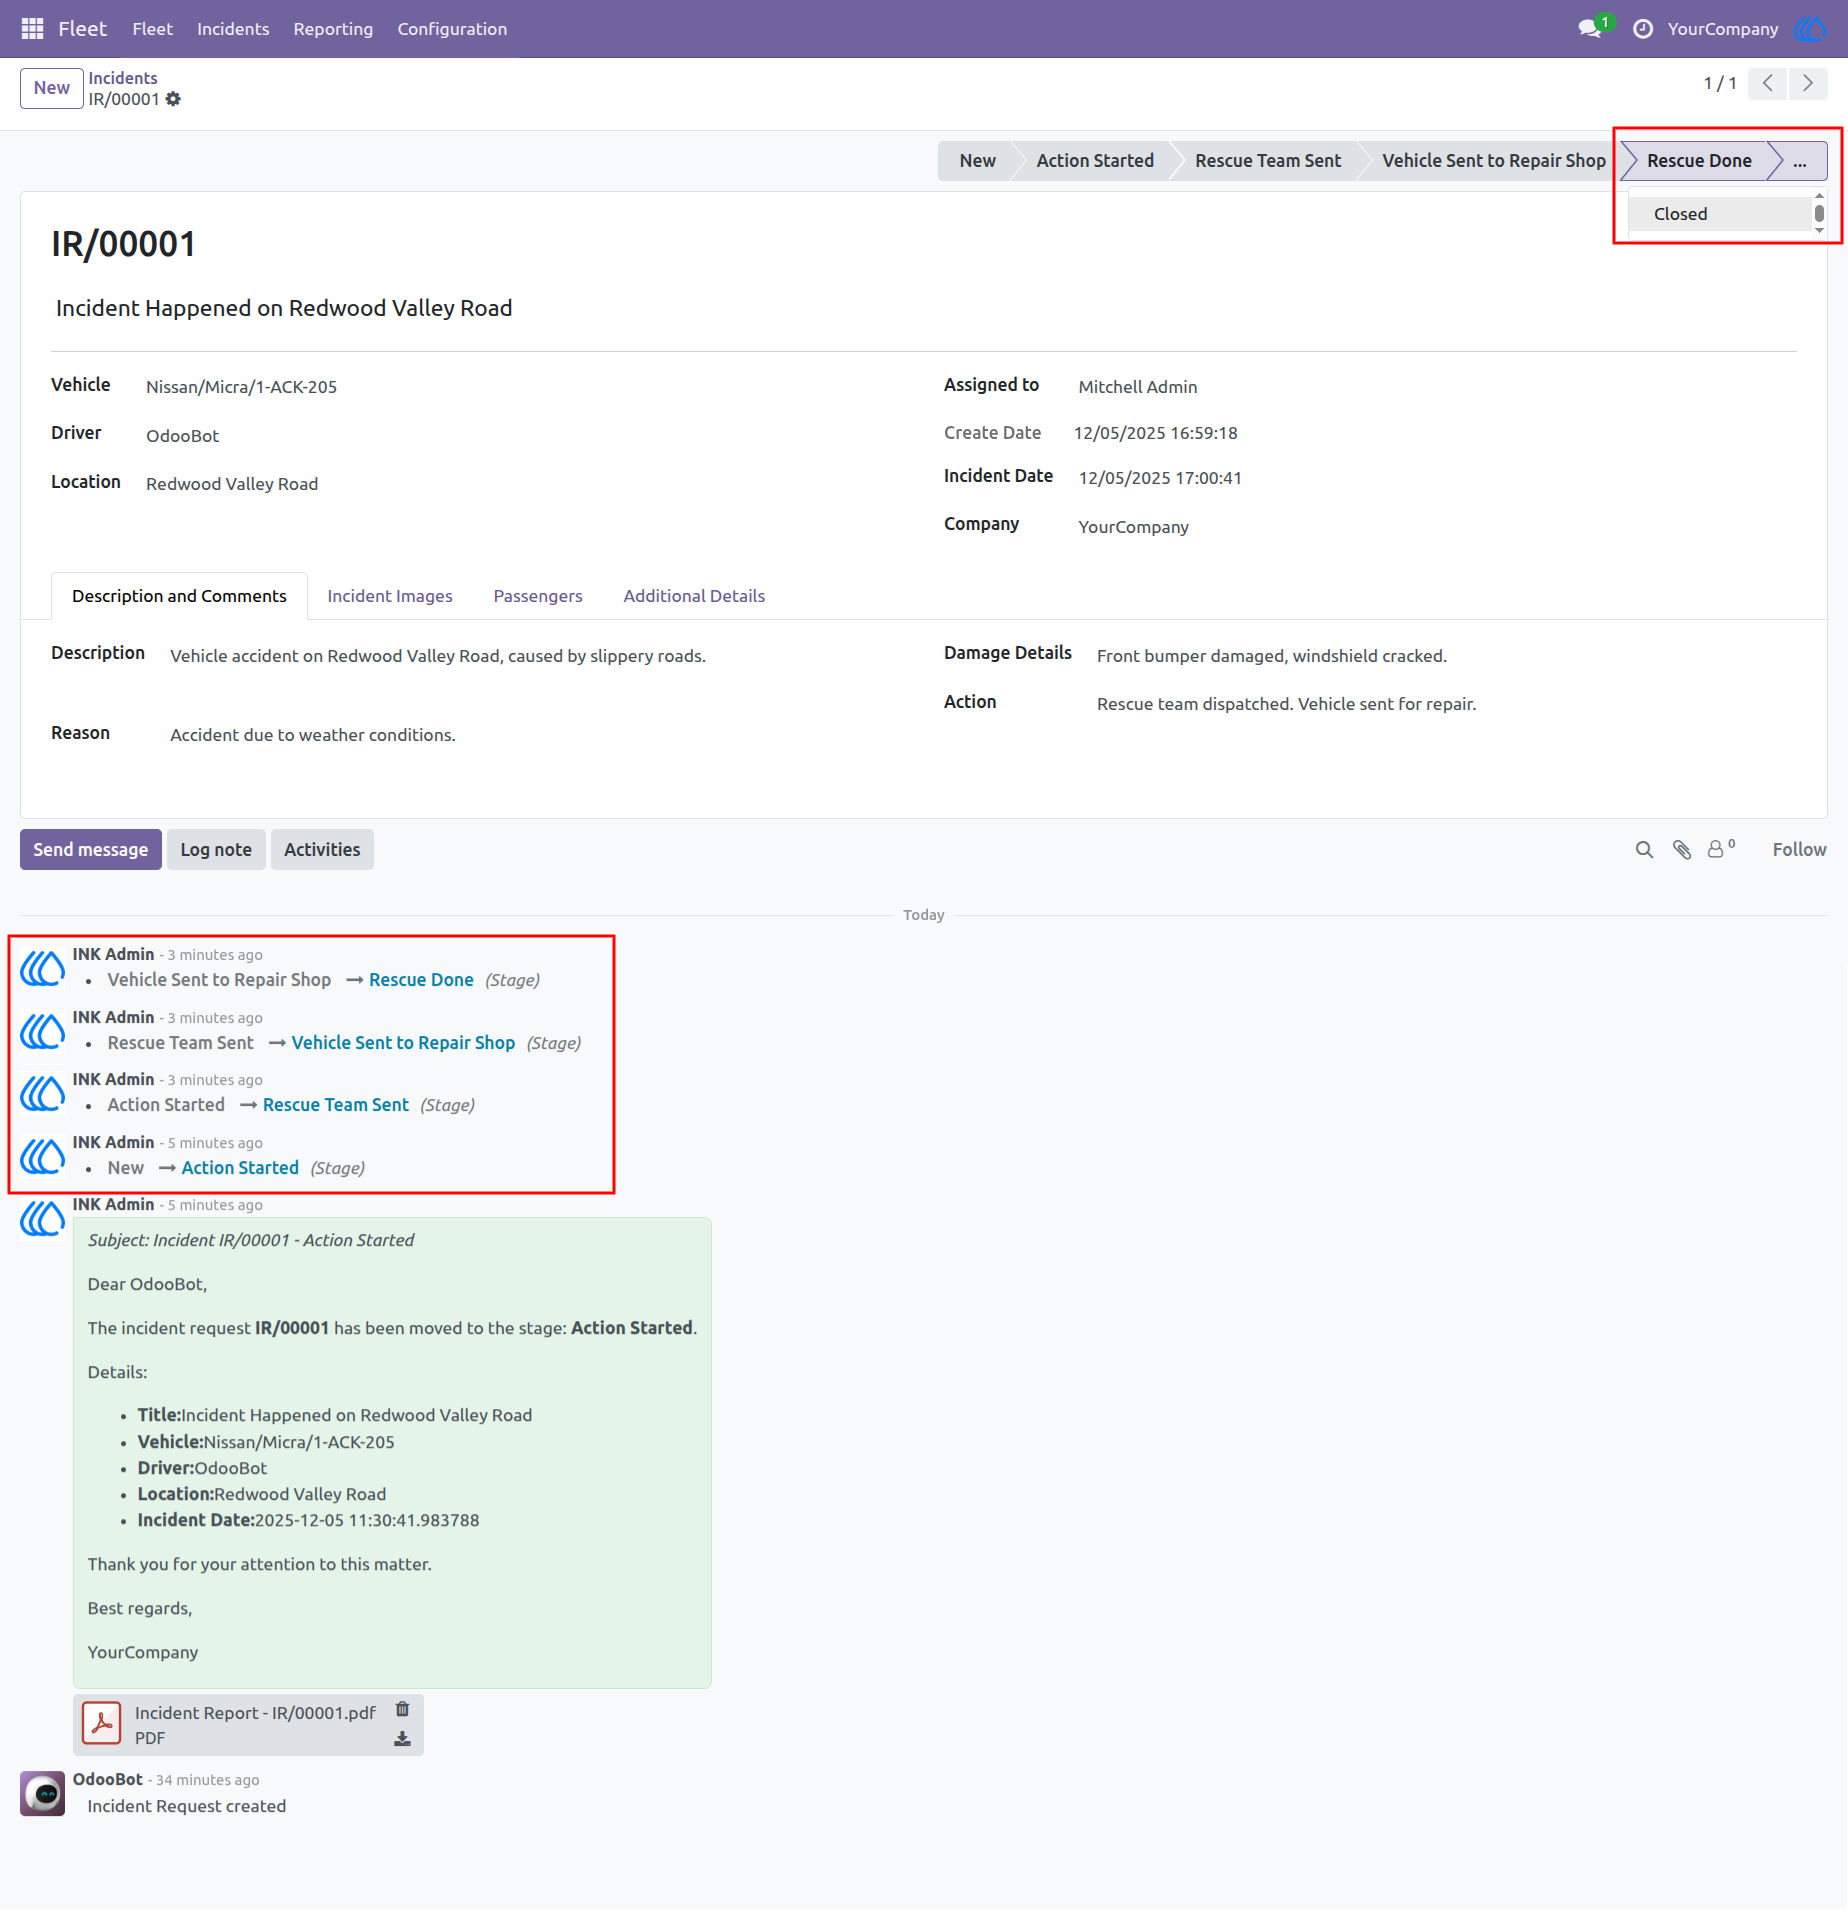This screenshot has height=1913, width=1848.
Task: Open the conversations message icon
Action: point(1589,29)
